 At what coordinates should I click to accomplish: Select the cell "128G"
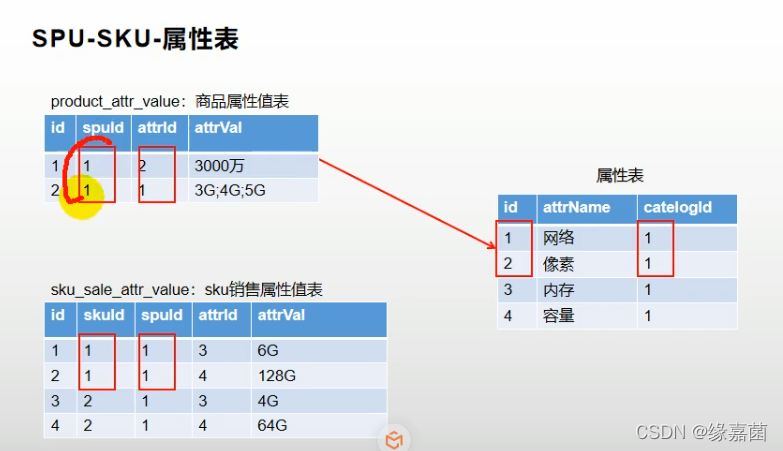click(x=277, y=376)
